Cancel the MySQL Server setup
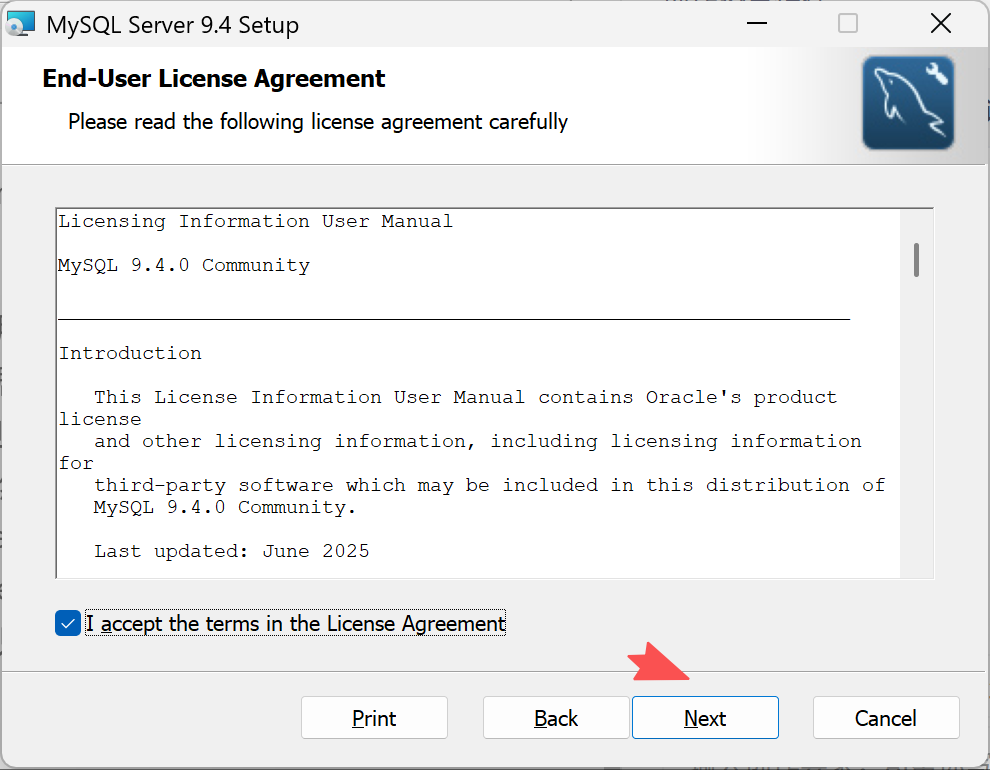 click(886, 718)
